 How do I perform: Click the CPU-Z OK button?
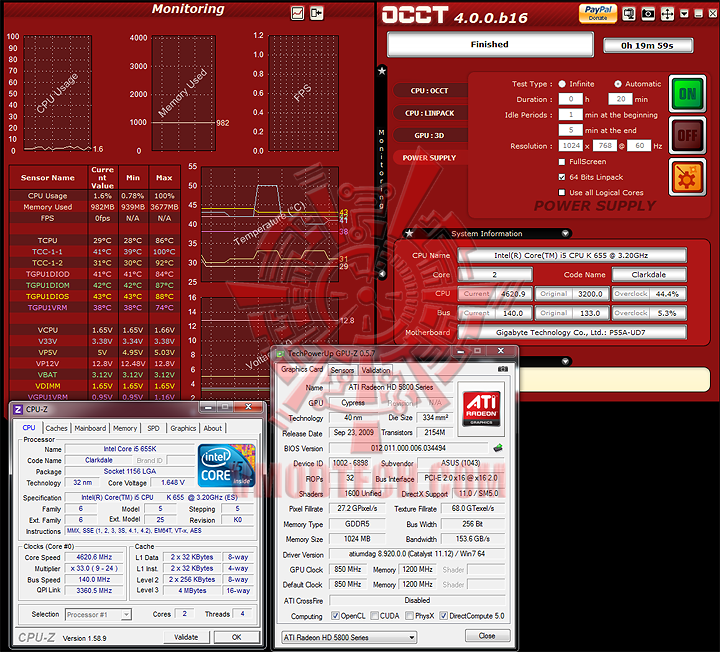[x=236, y=637]
